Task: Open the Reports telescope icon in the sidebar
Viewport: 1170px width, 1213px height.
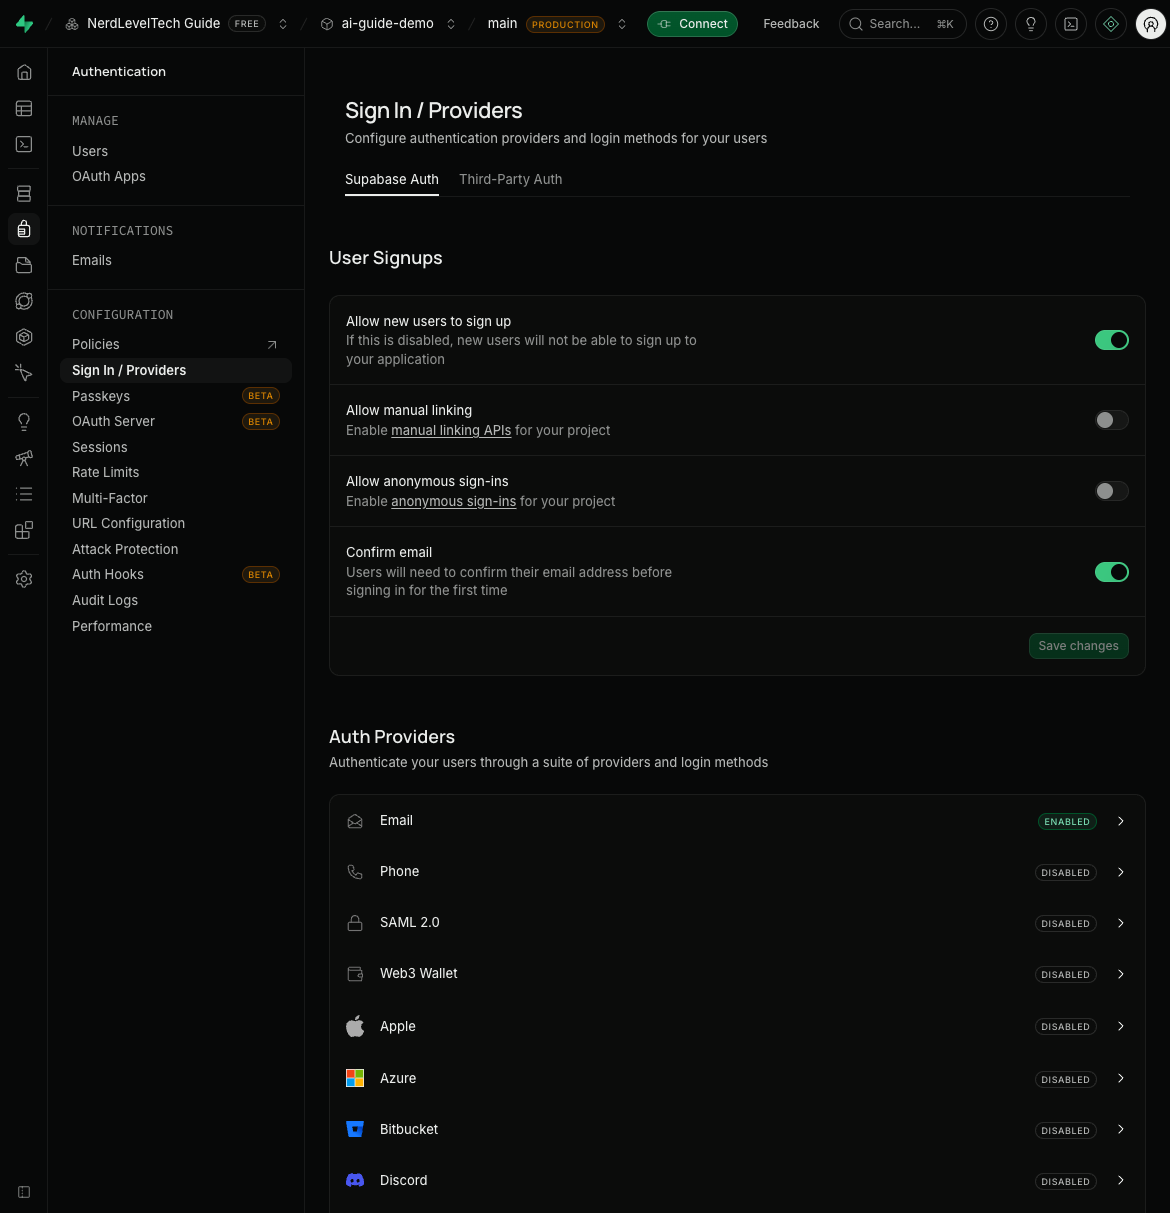Action: click(x=24, y=458)
